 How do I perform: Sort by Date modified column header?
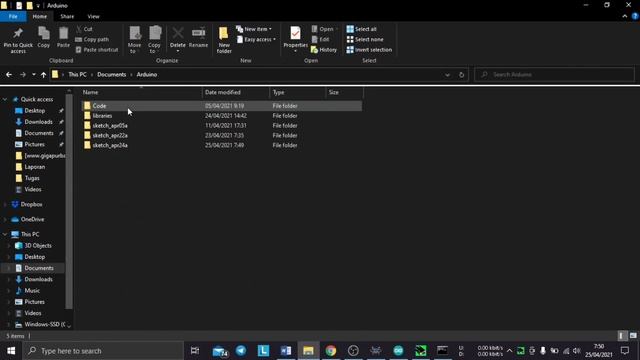coord(236,92)
